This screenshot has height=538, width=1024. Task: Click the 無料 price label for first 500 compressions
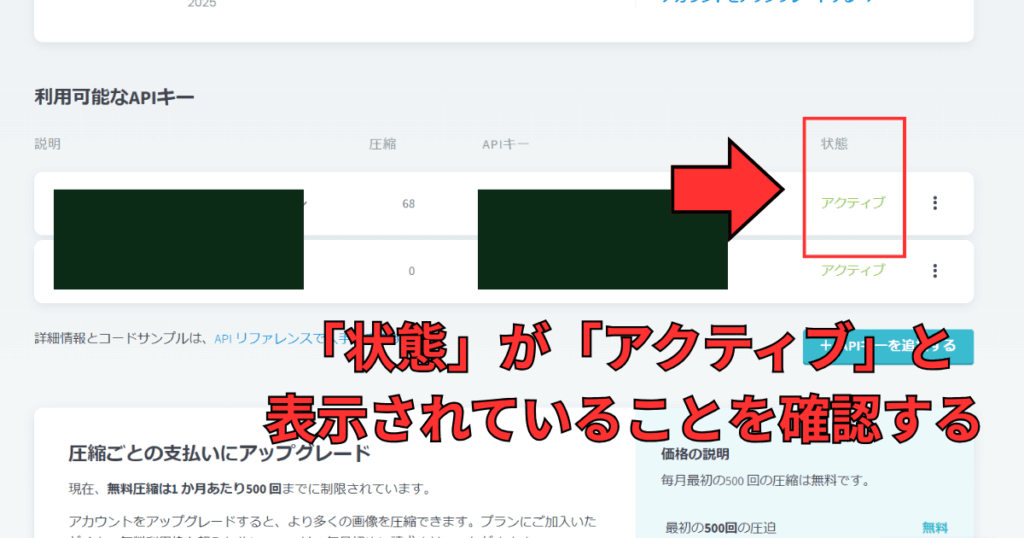pos(934,528)
